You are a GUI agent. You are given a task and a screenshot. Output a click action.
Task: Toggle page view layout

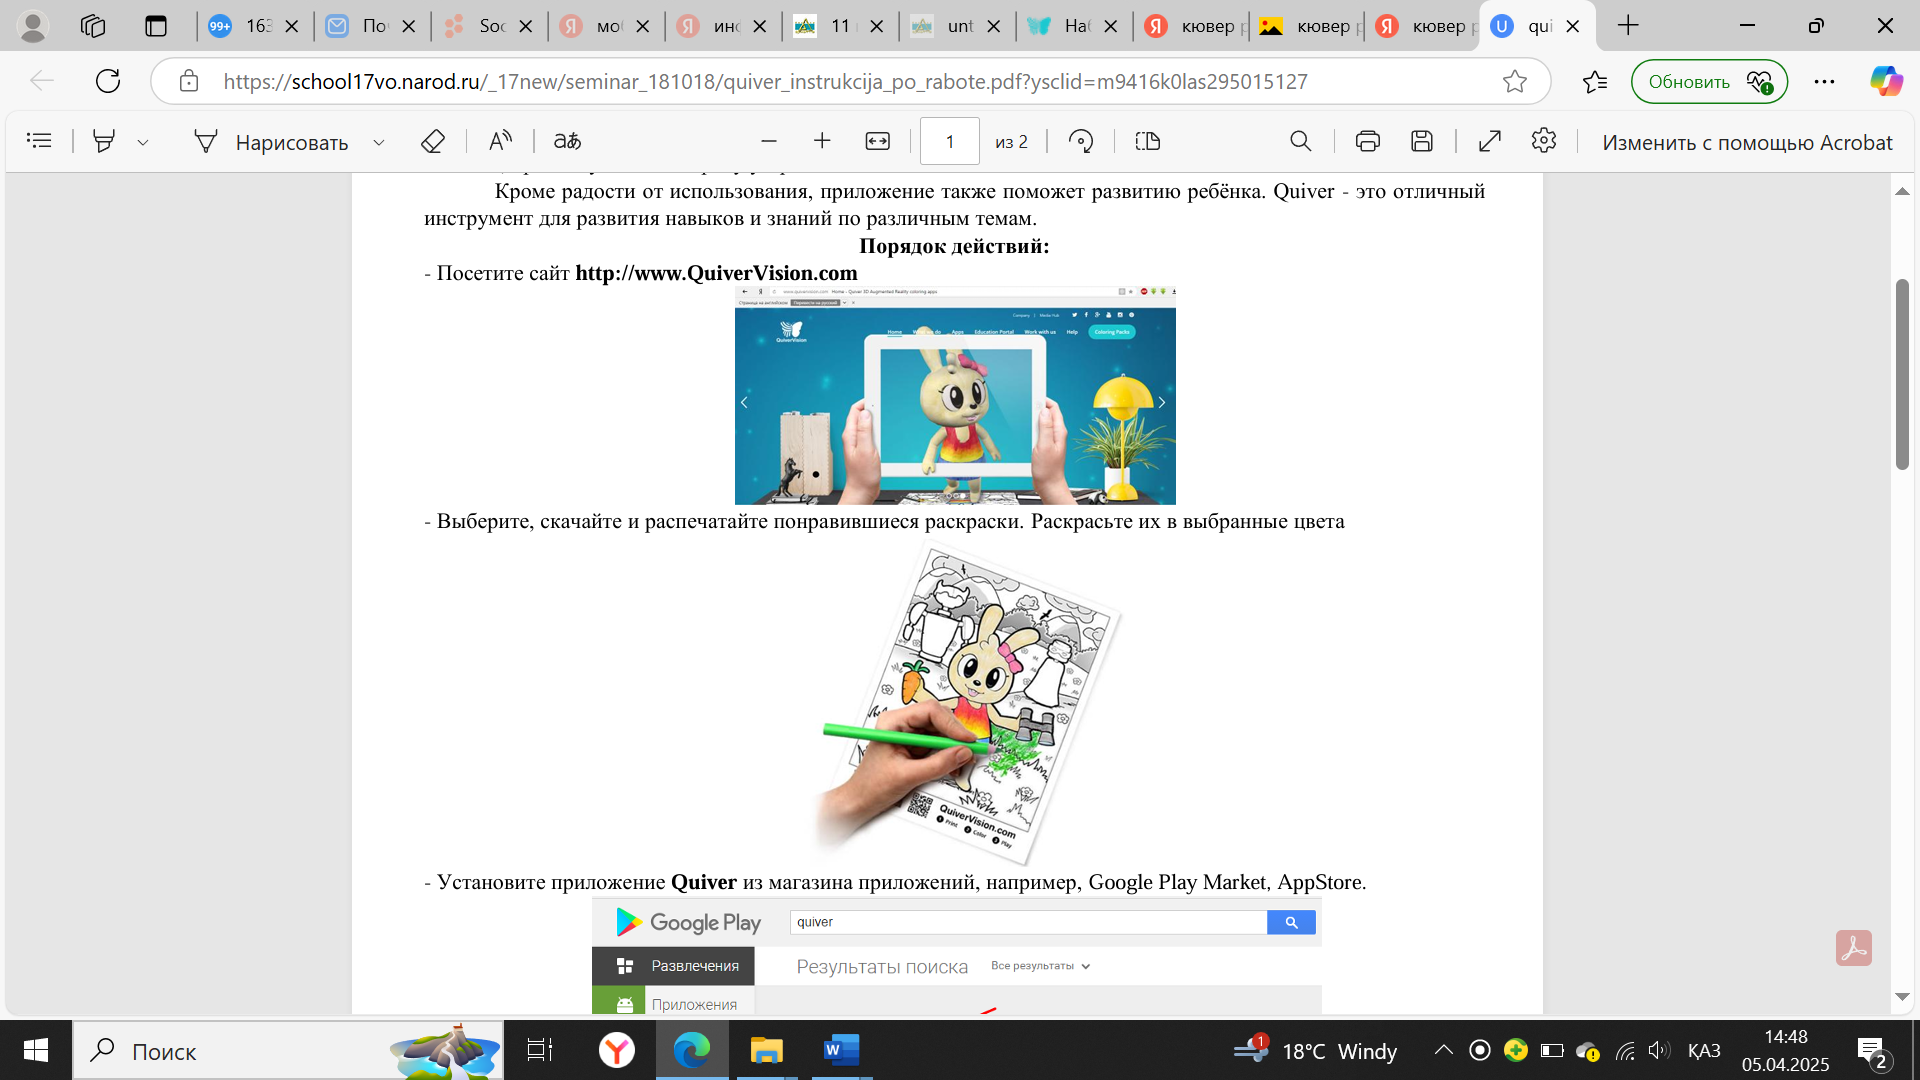pos(1147,141)
